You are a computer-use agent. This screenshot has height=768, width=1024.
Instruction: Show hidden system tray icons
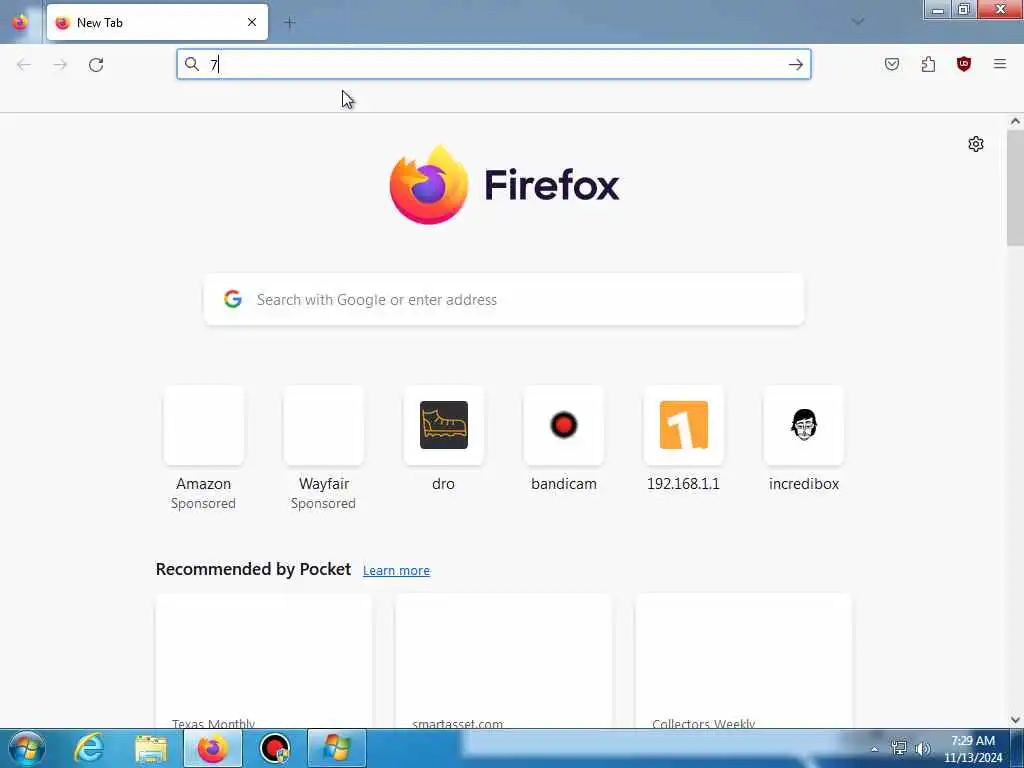[x=875, y=749]
